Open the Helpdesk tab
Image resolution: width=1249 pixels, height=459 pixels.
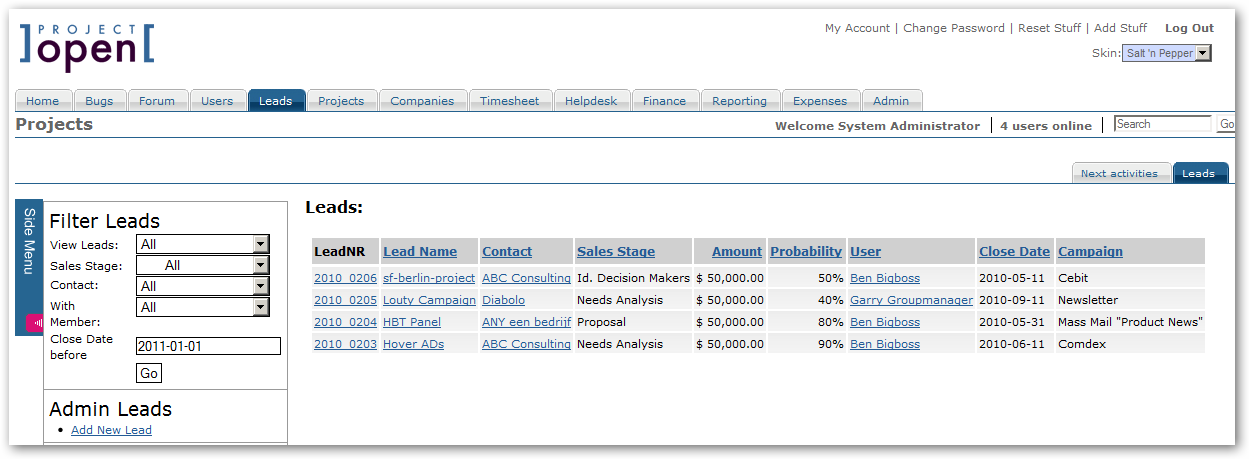591,101
